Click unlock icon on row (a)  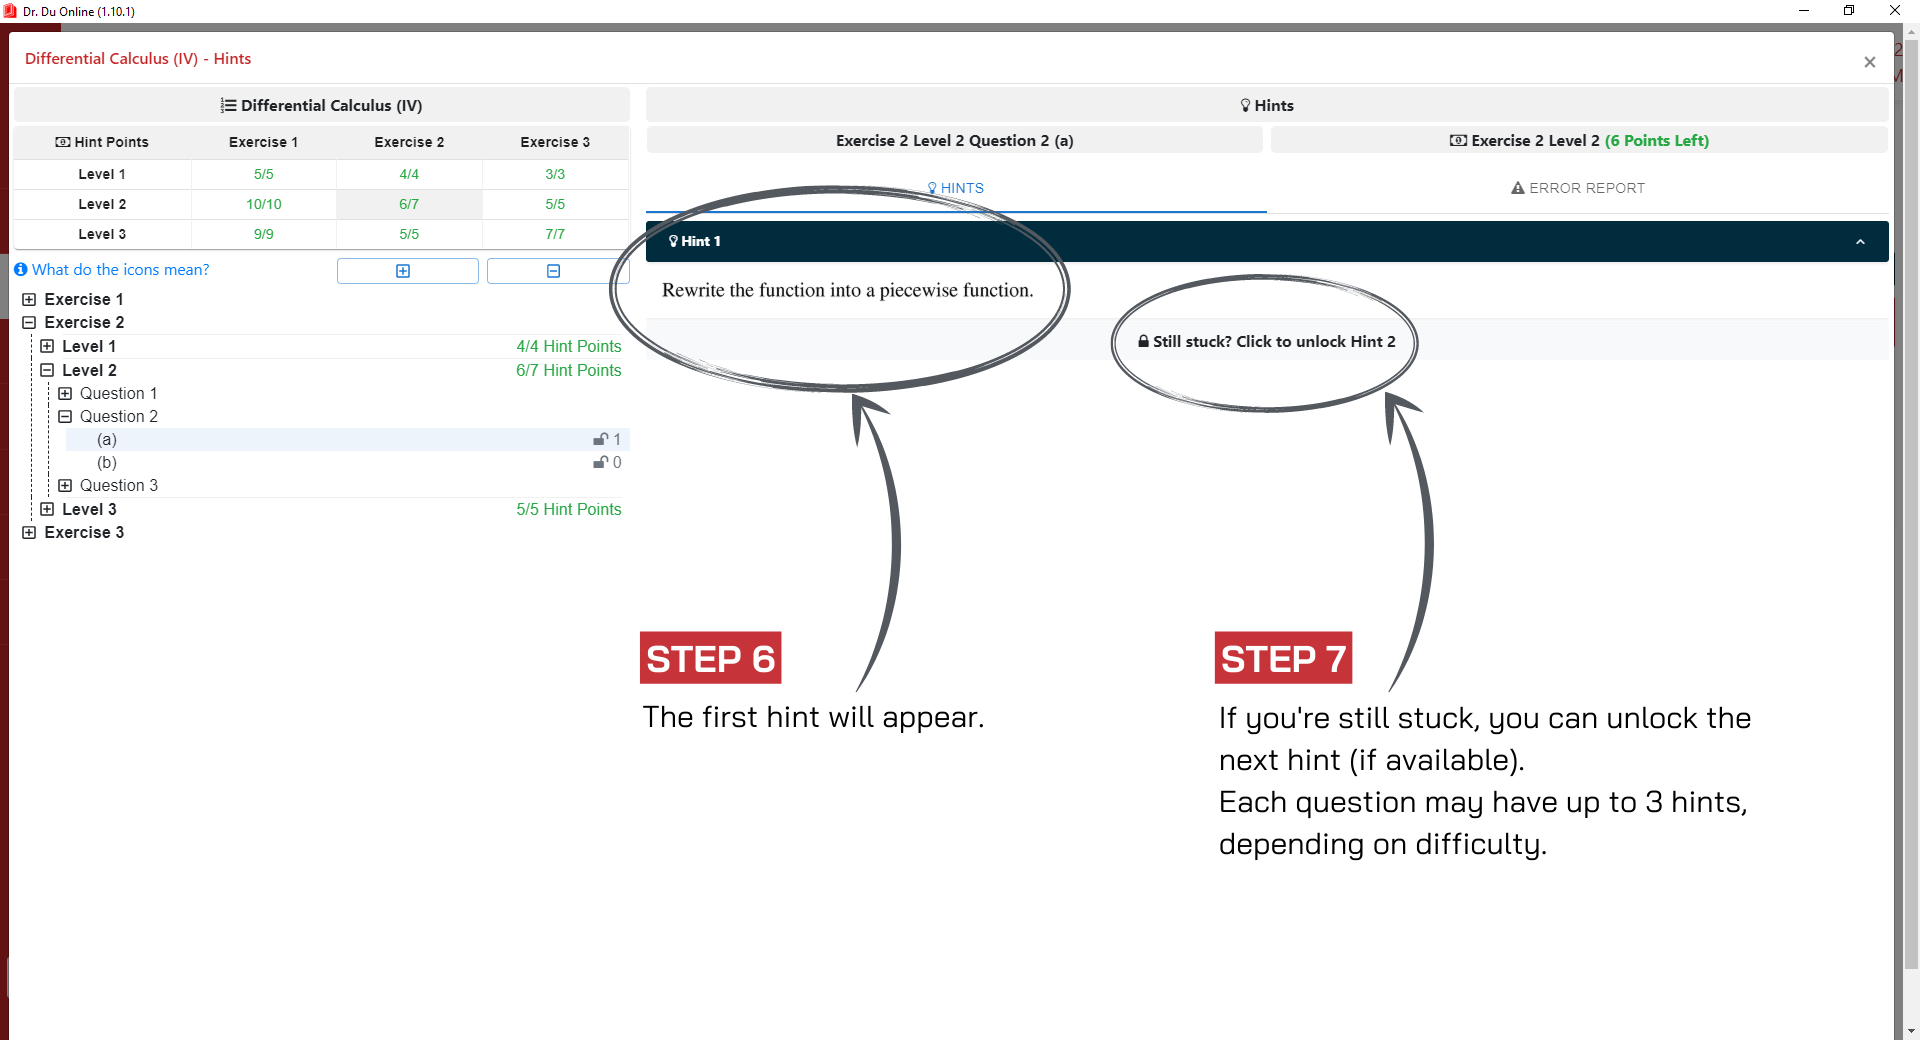coord(600,439)
